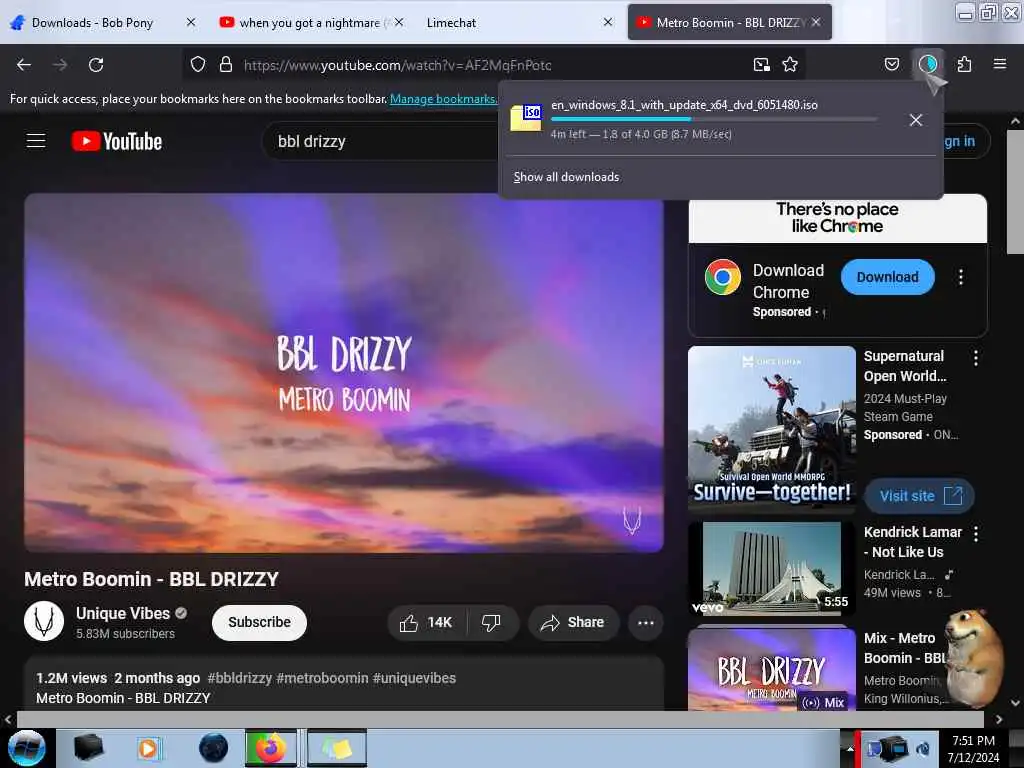Open the YouTube guide hamburger menu
The image size is (1024, 768).
coord(36,141)
